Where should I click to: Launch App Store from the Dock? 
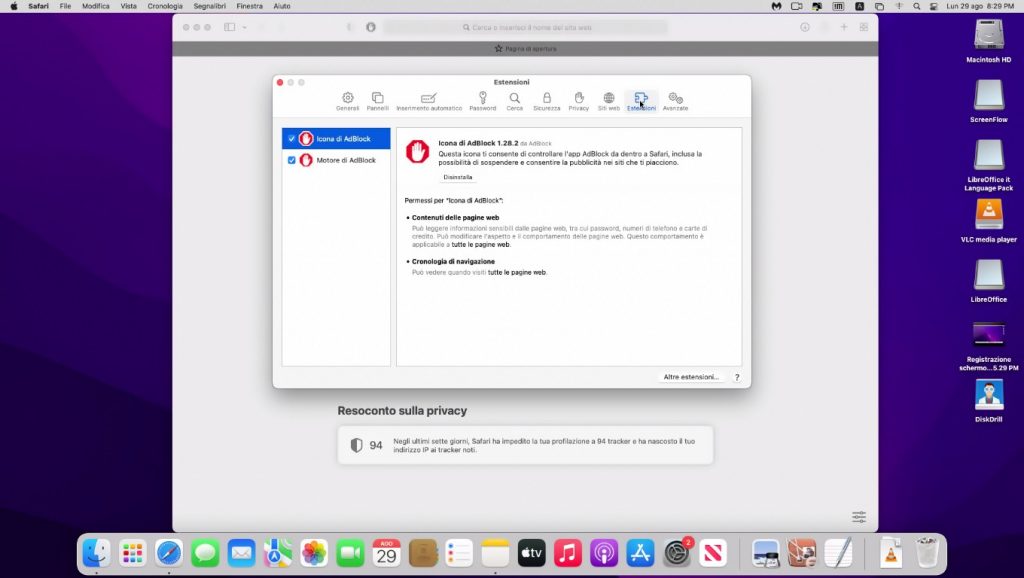coord(640,553)
